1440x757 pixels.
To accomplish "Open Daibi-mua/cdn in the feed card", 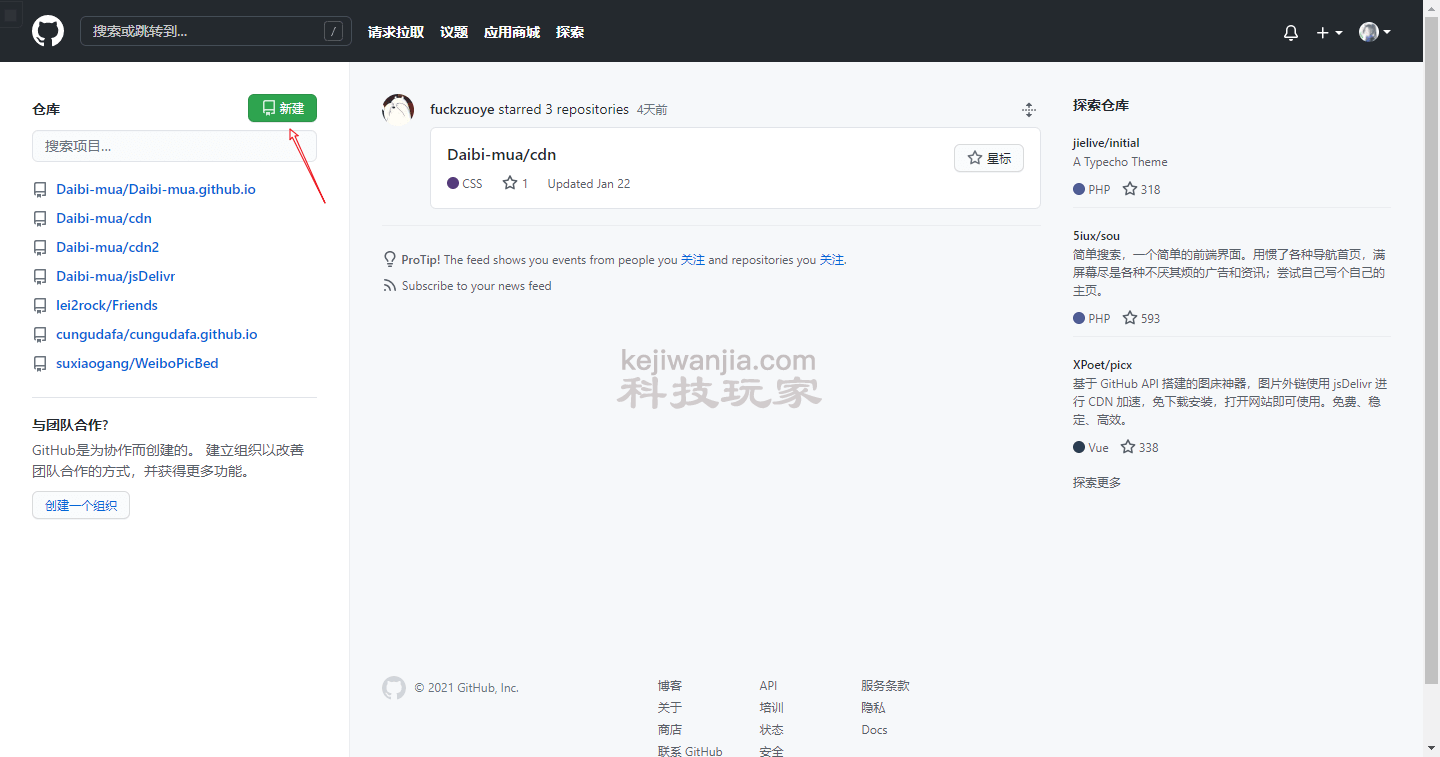I will (x=502, y=155).
